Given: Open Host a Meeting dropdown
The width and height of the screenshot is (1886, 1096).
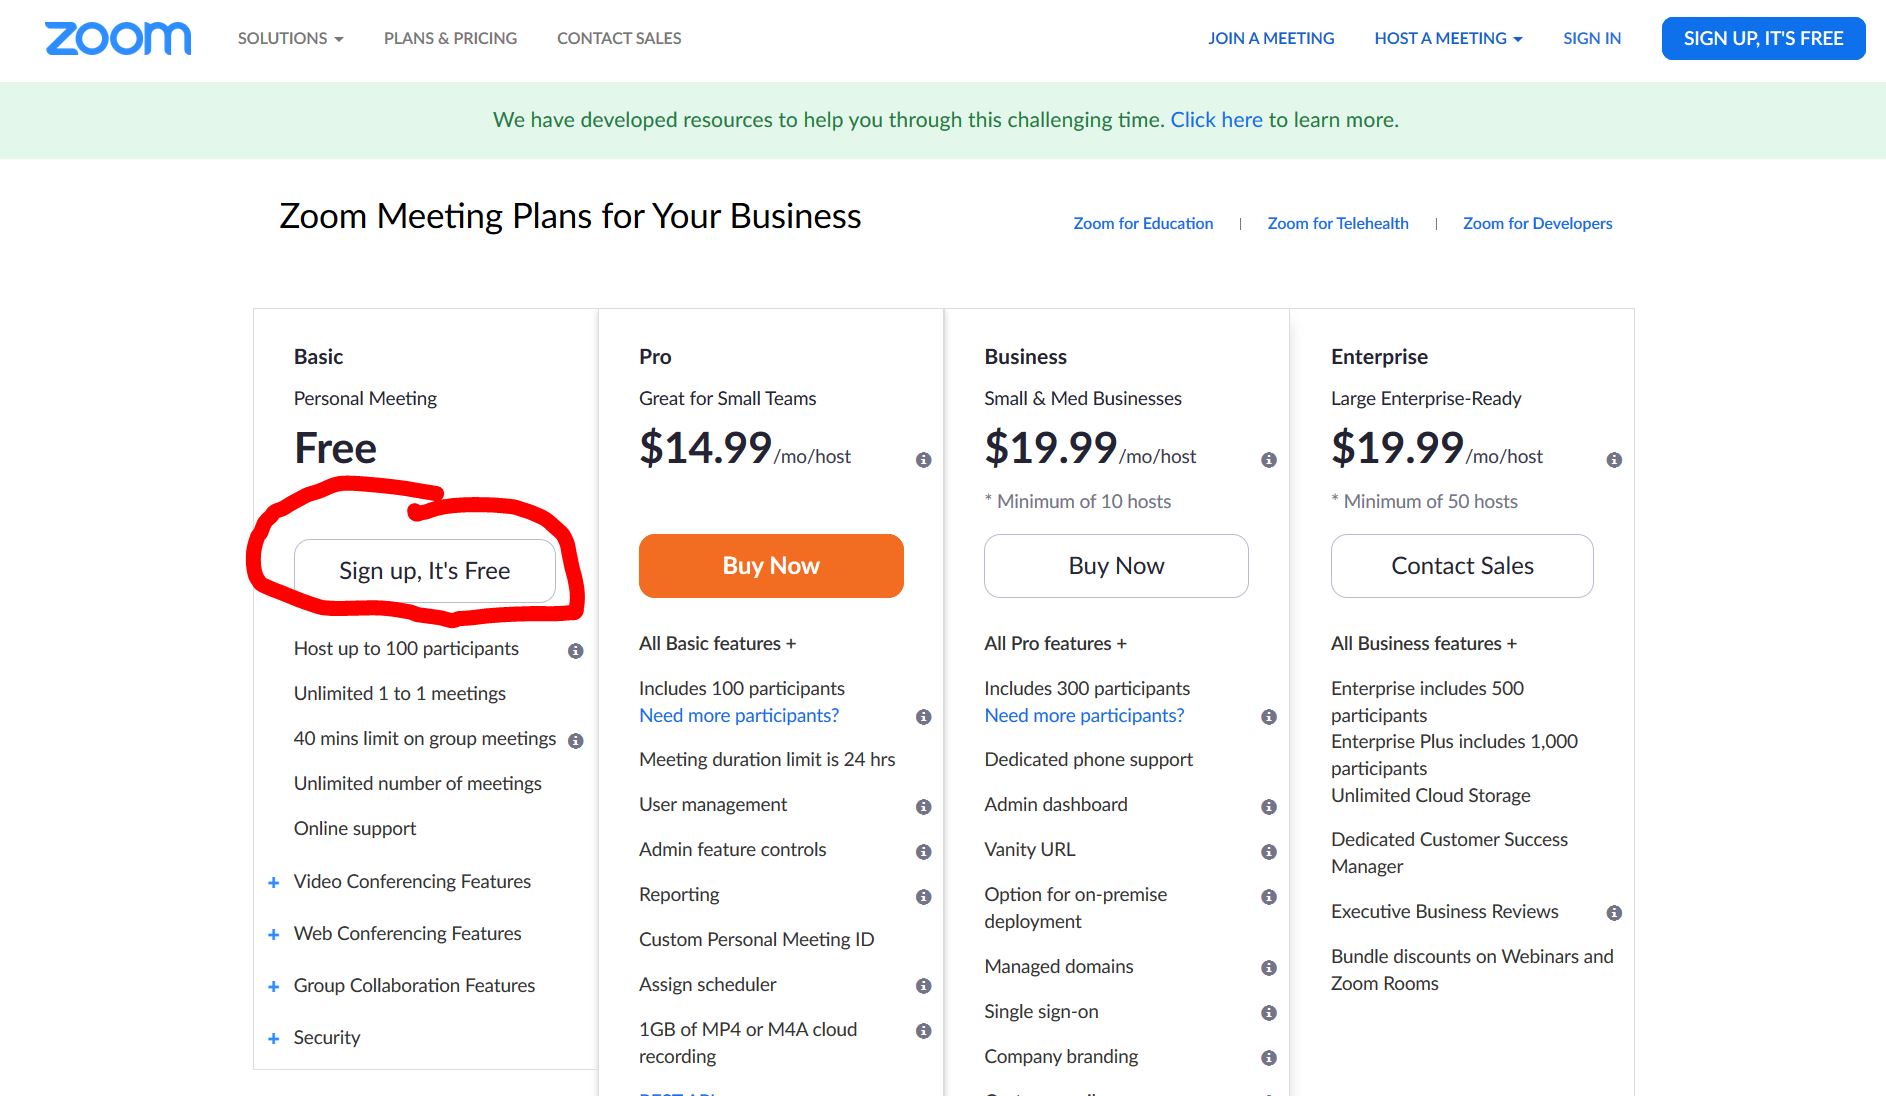Looking at the screenshot, I should click(1447, 38).
